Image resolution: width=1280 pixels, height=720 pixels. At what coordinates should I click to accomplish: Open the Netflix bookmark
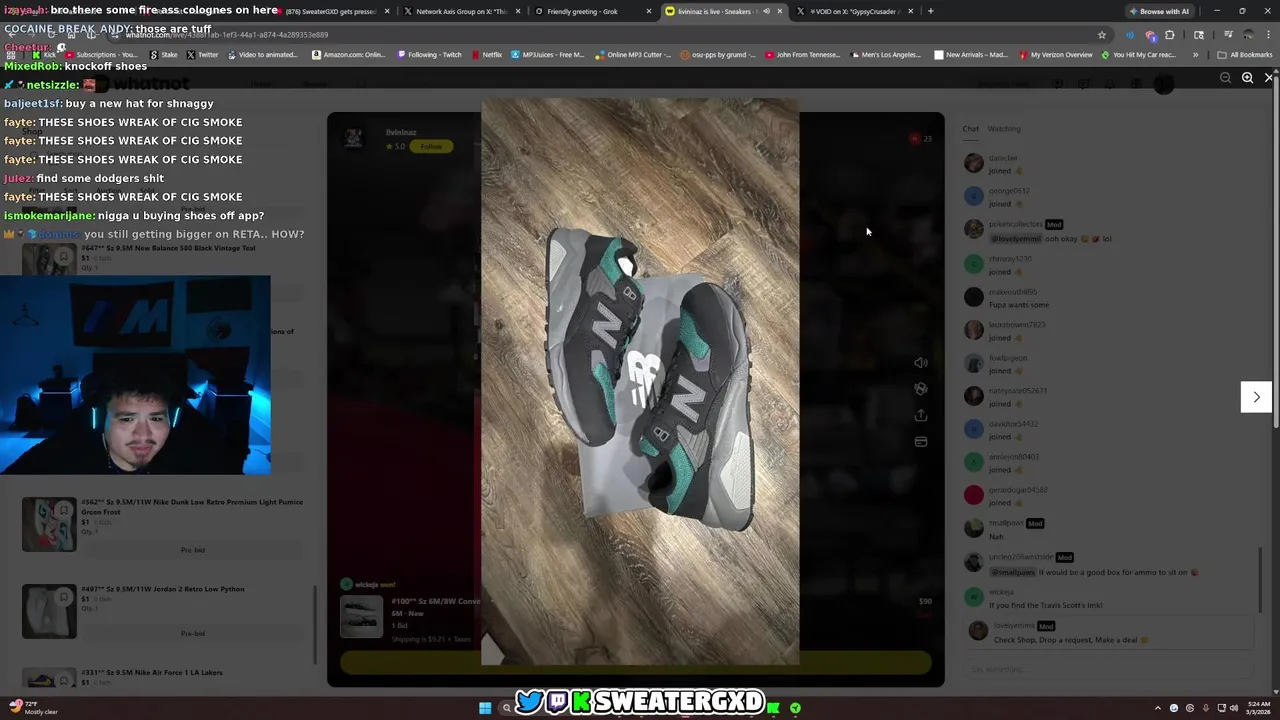(487, 55)
